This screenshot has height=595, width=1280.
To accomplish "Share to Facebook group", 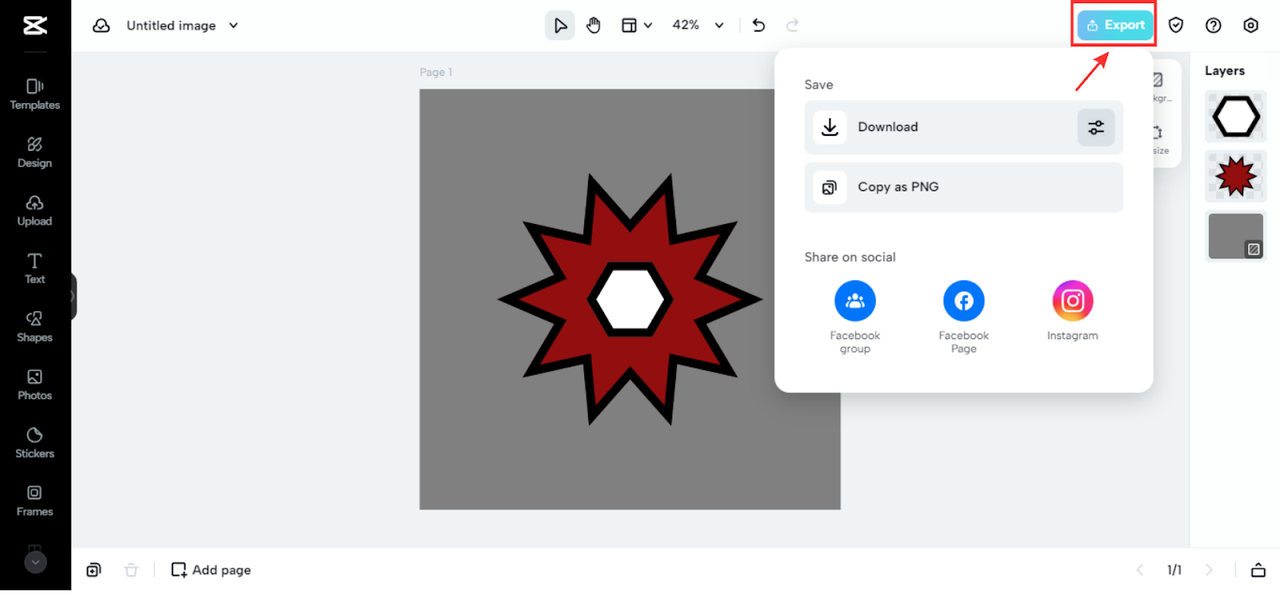I will coord(855,317).
